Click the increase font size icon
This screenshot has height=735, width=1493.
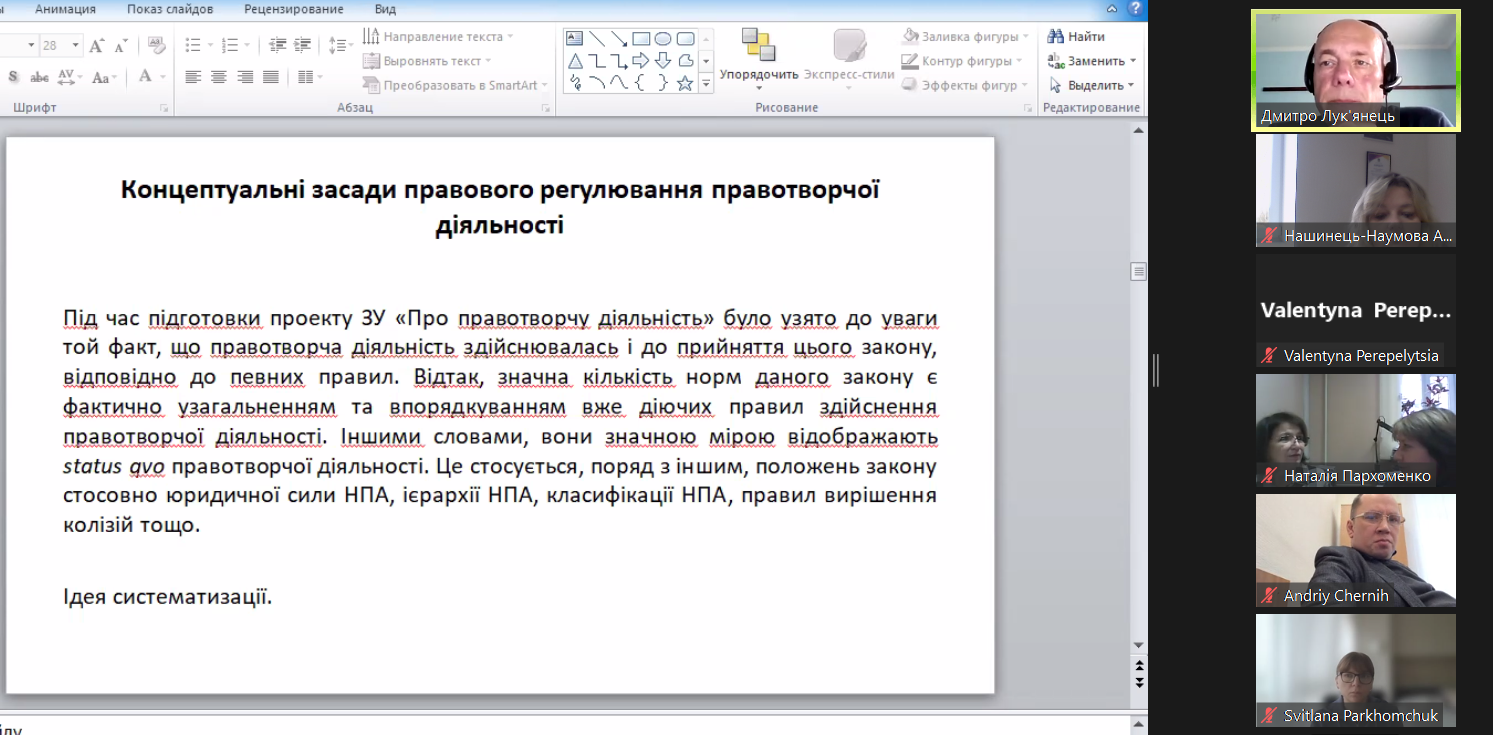click(x=97, y=46)
